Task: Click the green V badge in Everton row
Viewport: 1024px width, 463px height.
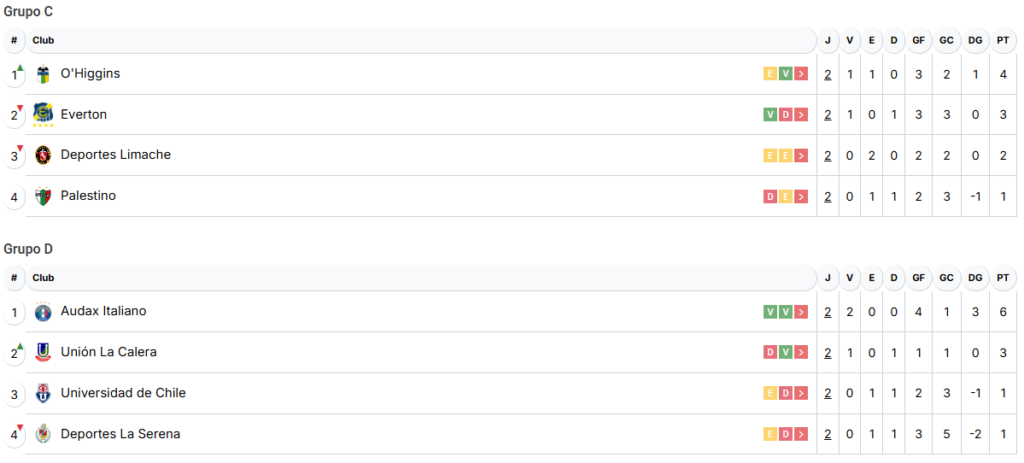Action: pyautogui.click(x=770, y=115)
